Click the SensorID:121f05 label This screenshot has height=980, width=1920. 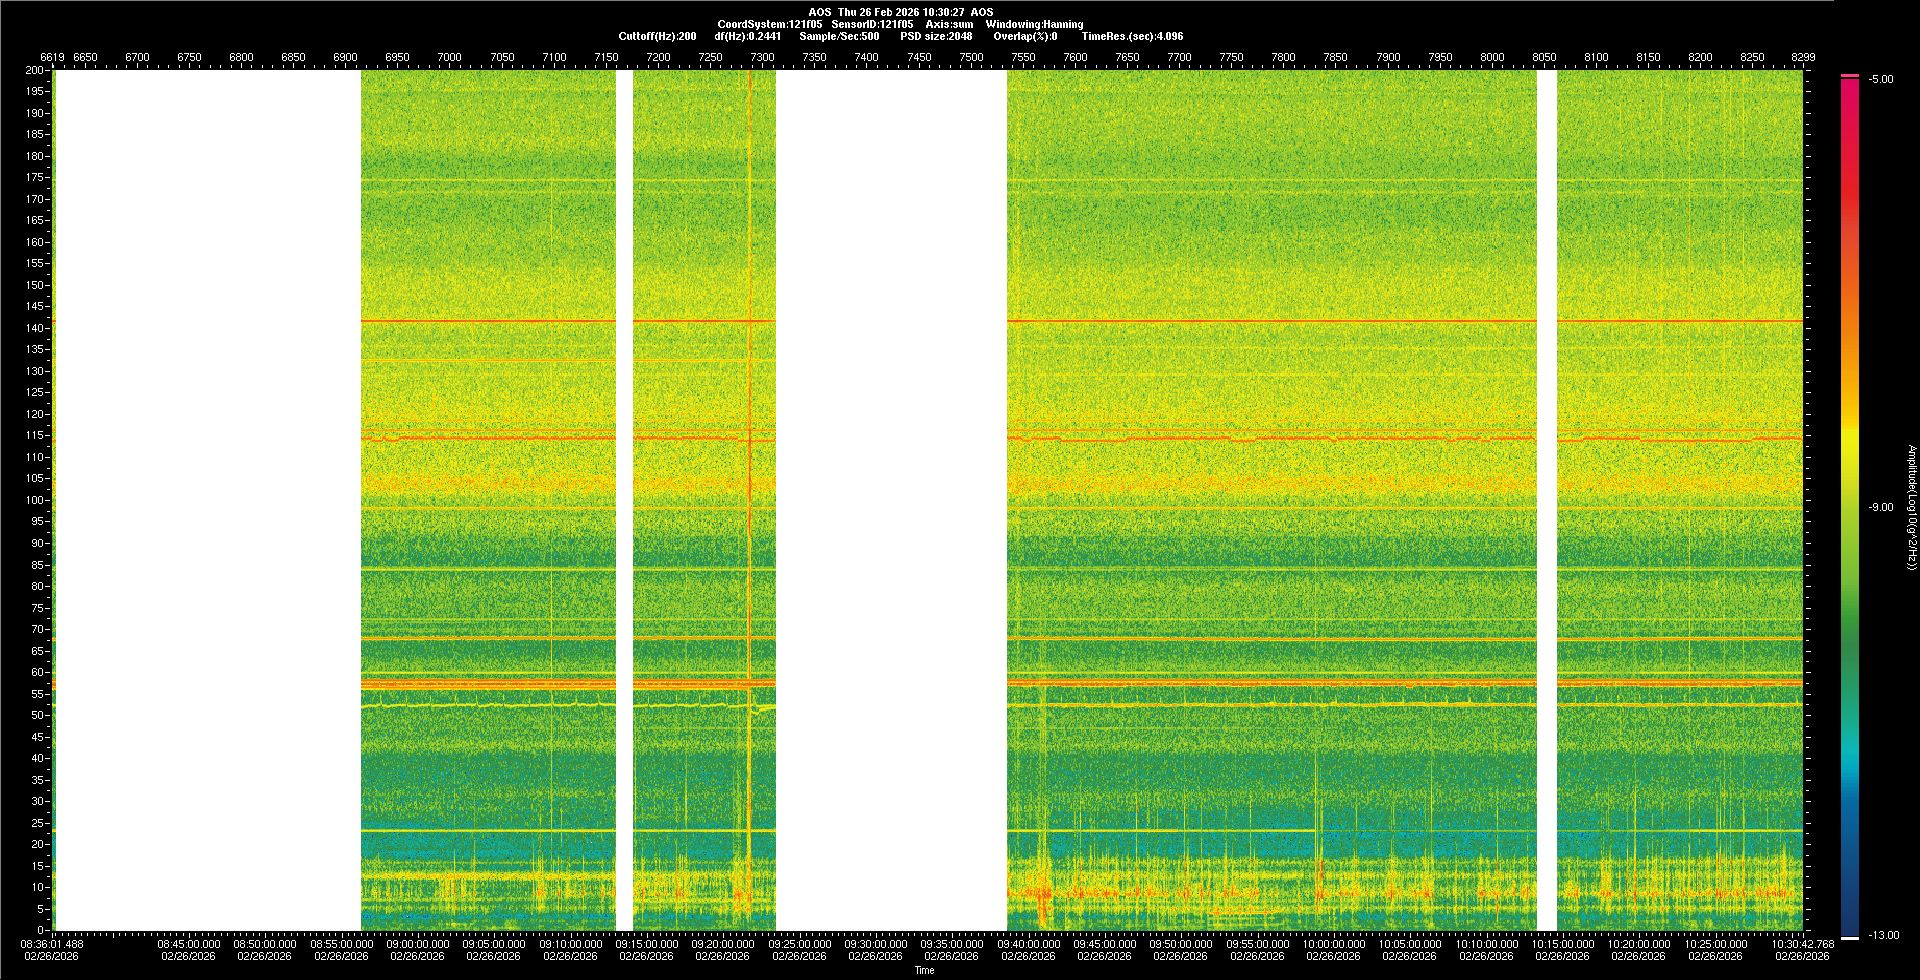point(872,24)
